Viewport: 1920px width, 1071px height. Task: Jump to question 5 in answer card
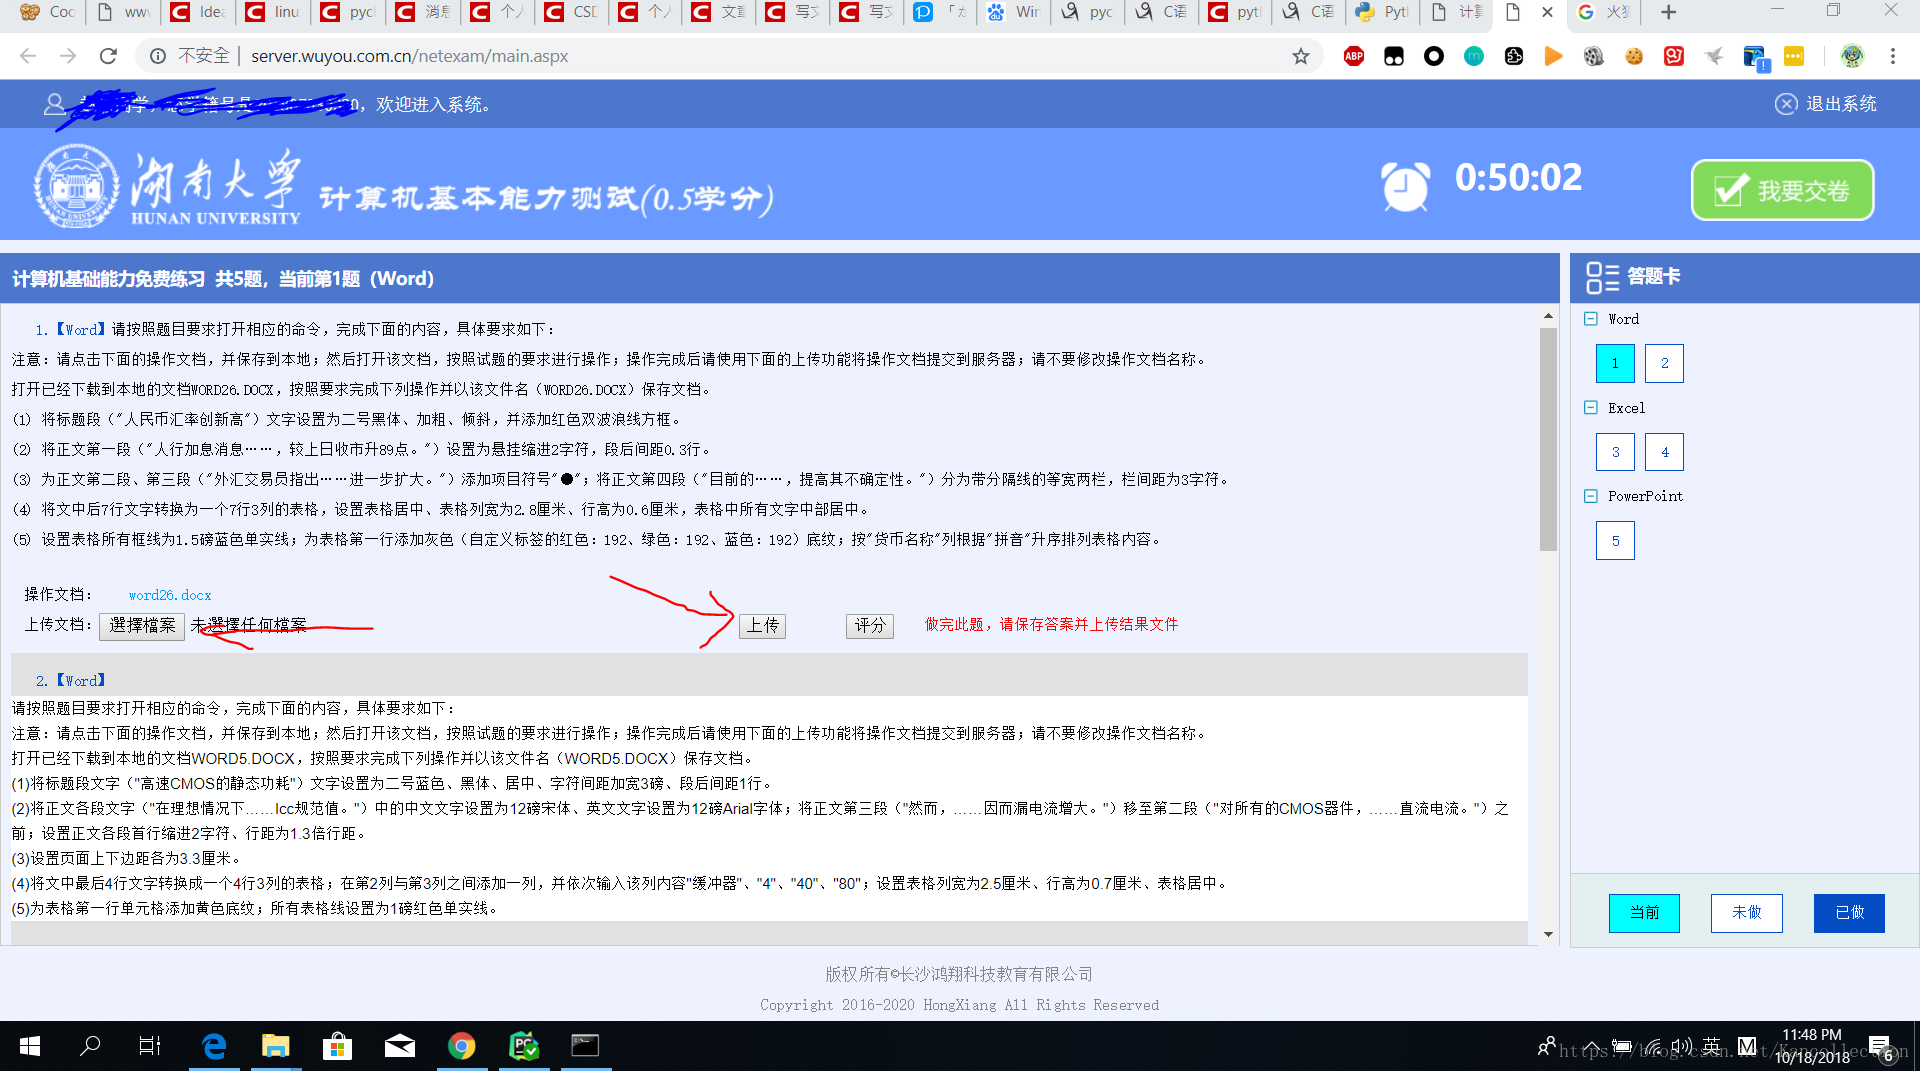1615,541
